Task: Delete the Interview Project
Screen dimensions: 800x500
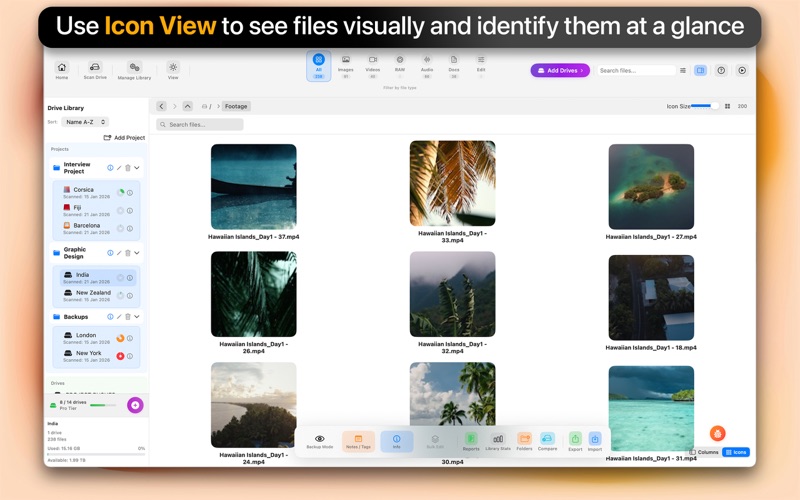Action: (128, 167)
